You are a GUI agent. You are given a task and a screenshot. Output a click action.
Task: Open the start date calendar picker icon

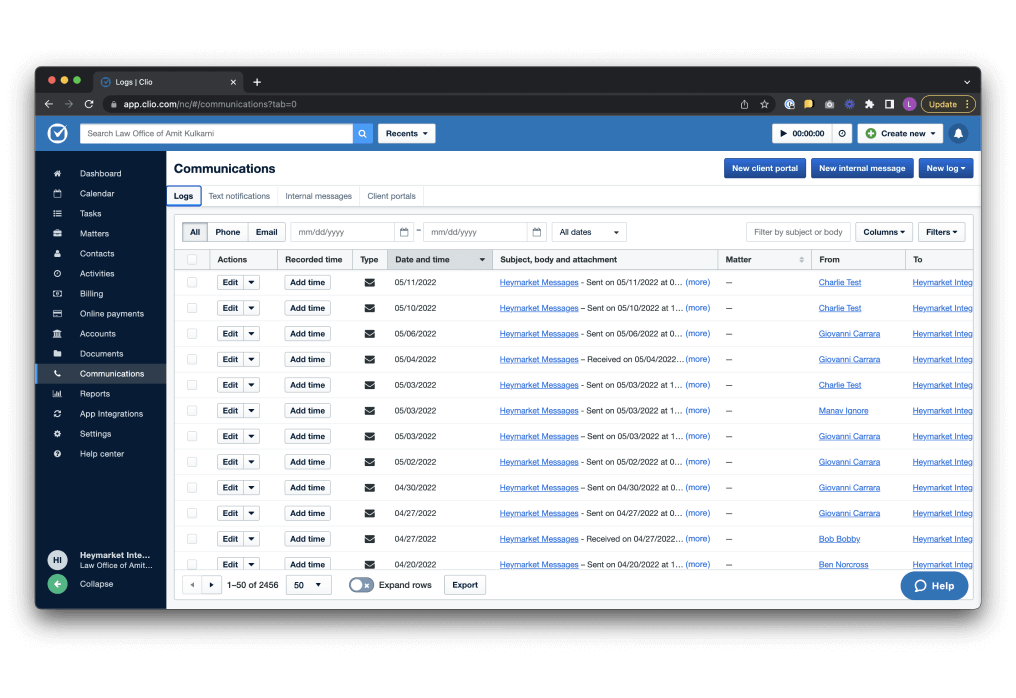point(404,232)
